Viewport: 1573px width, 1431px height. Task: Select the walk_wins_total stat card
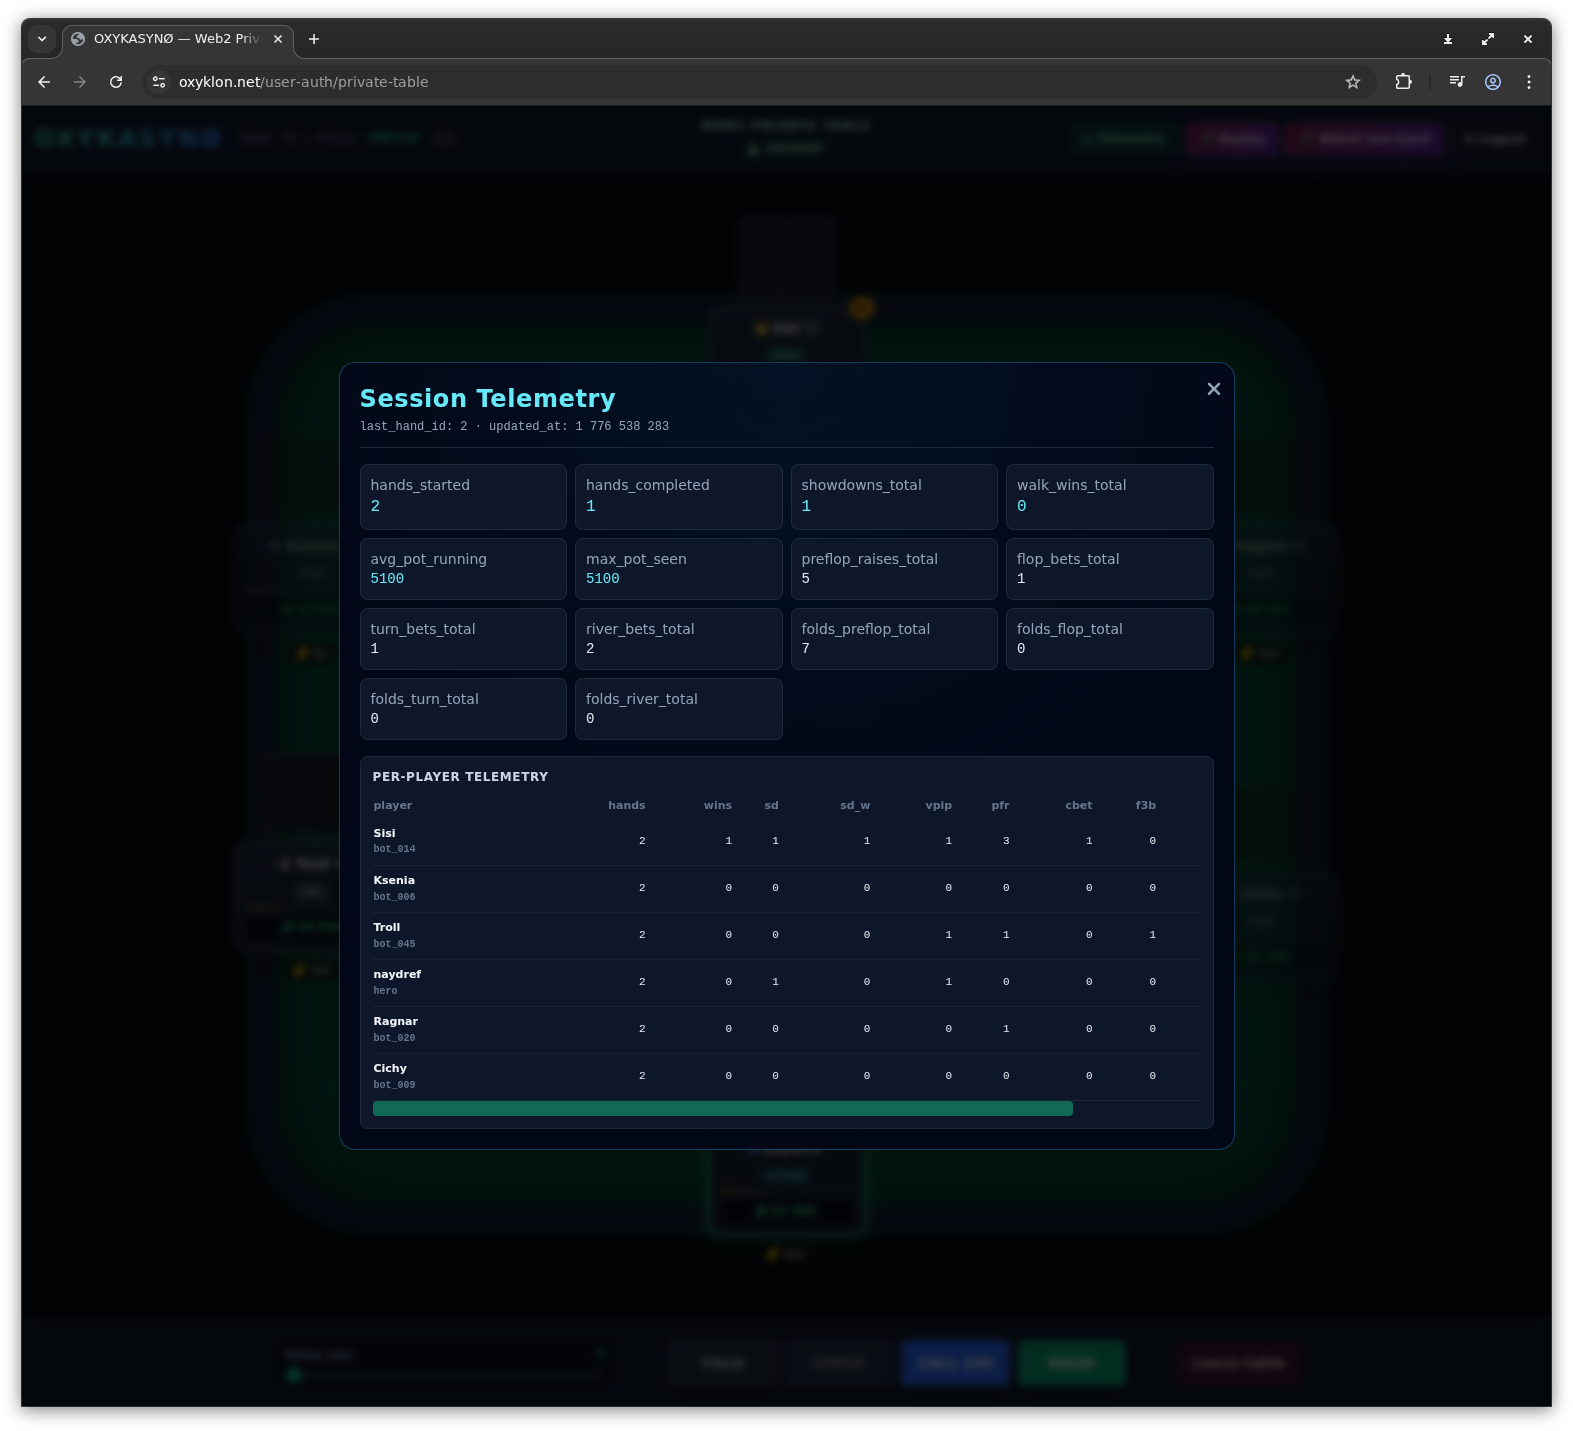(1110, 497)
